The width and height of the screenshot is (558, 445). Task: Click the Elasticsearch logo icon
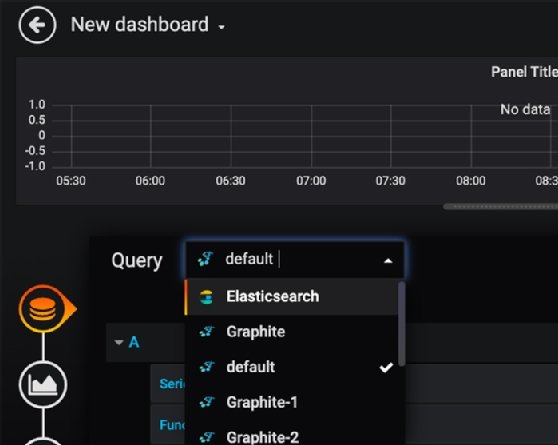click(x=206, y=297)
